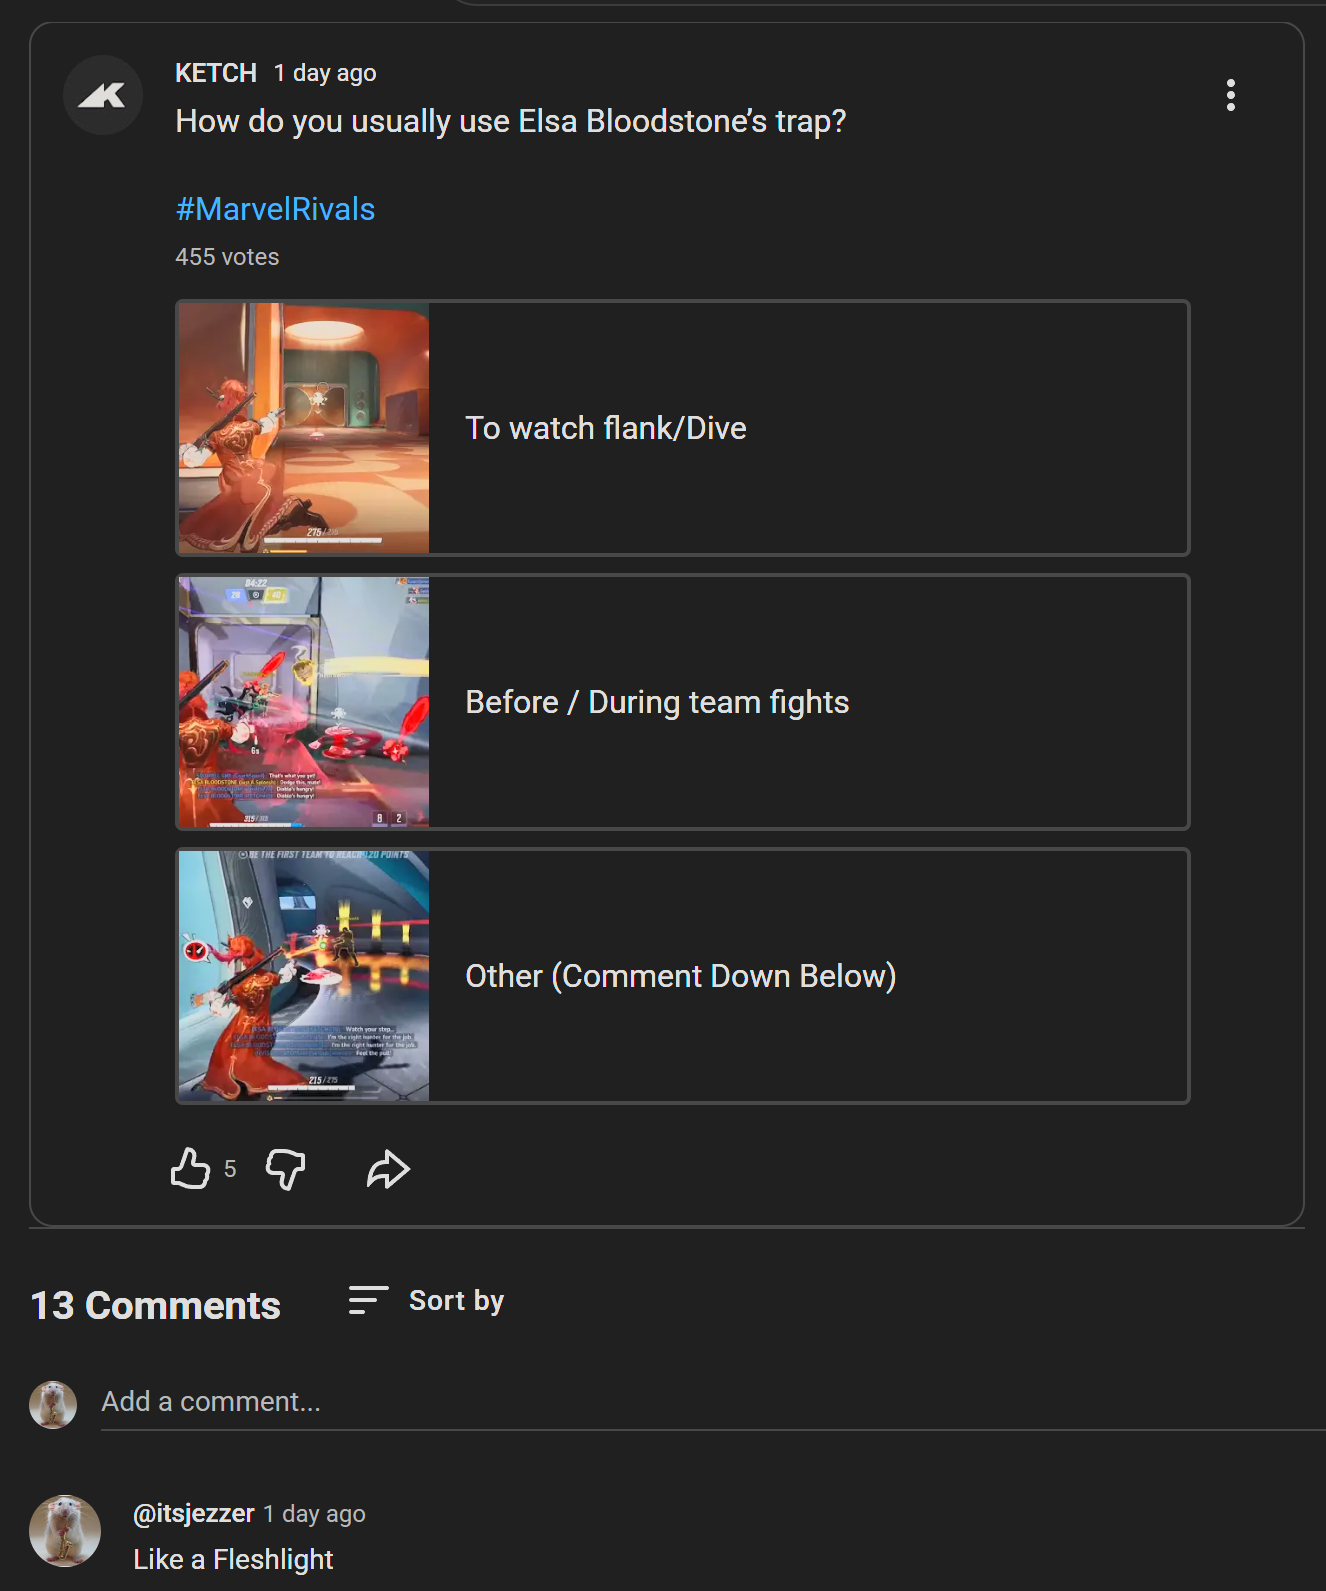Open @itsjezzer's profile picture
The width and height of the screenshot is (1326, 1591).
[x=65, y=1530]
